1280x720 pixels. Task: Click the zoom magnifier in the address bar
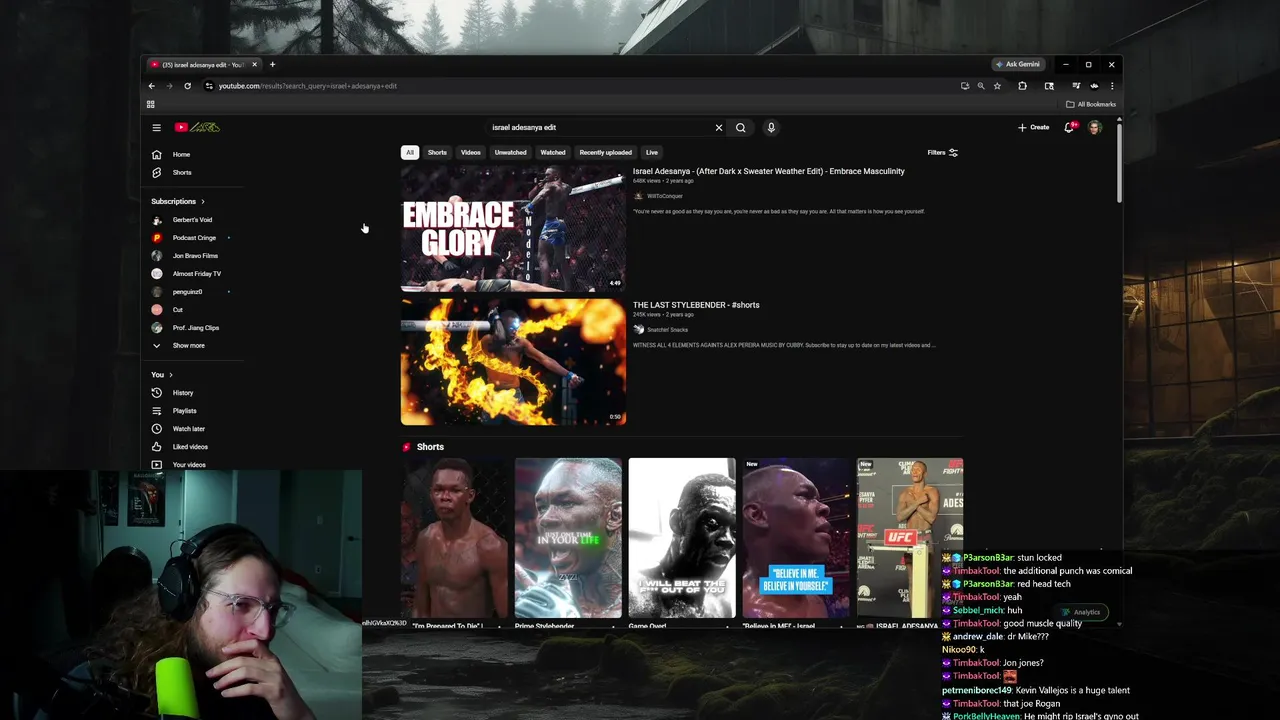click(981, 86)
